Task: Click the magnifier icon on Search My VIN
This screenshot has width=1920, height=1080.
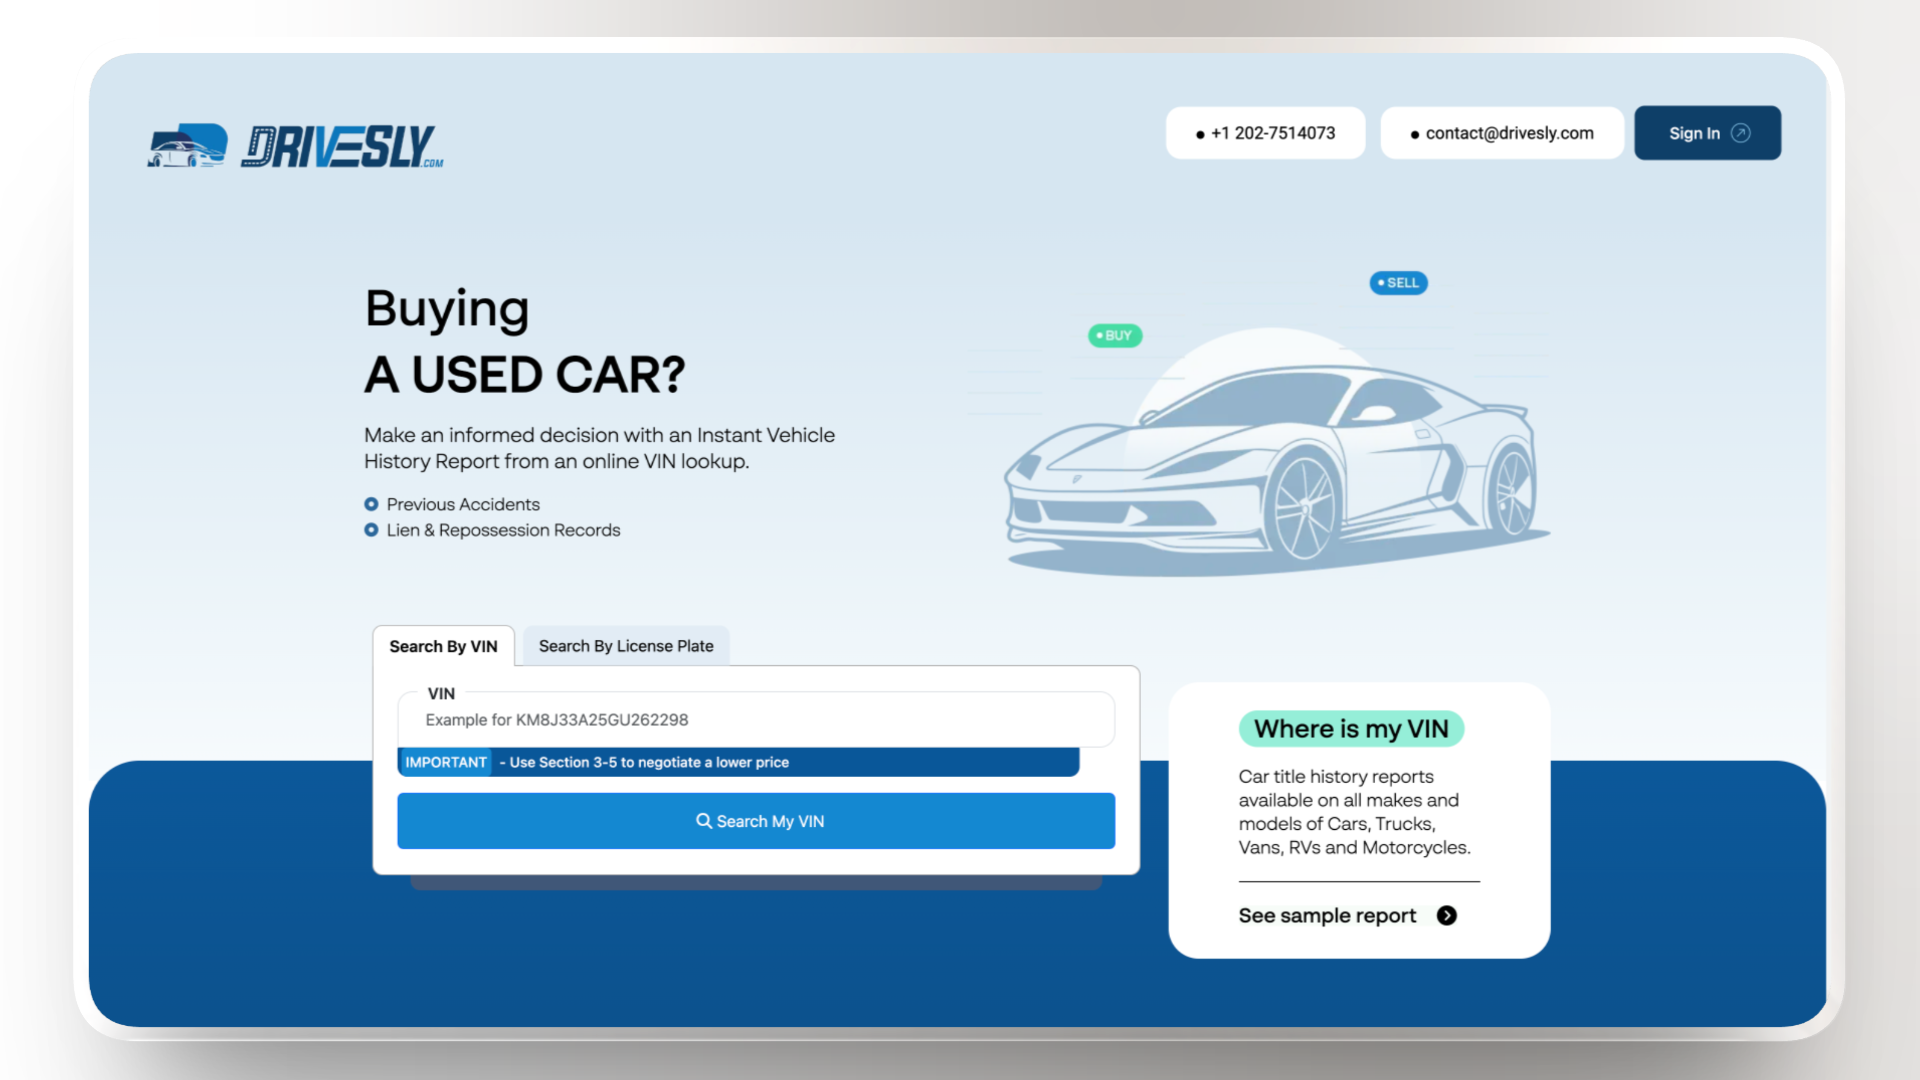Action: (x=704, y=821)
